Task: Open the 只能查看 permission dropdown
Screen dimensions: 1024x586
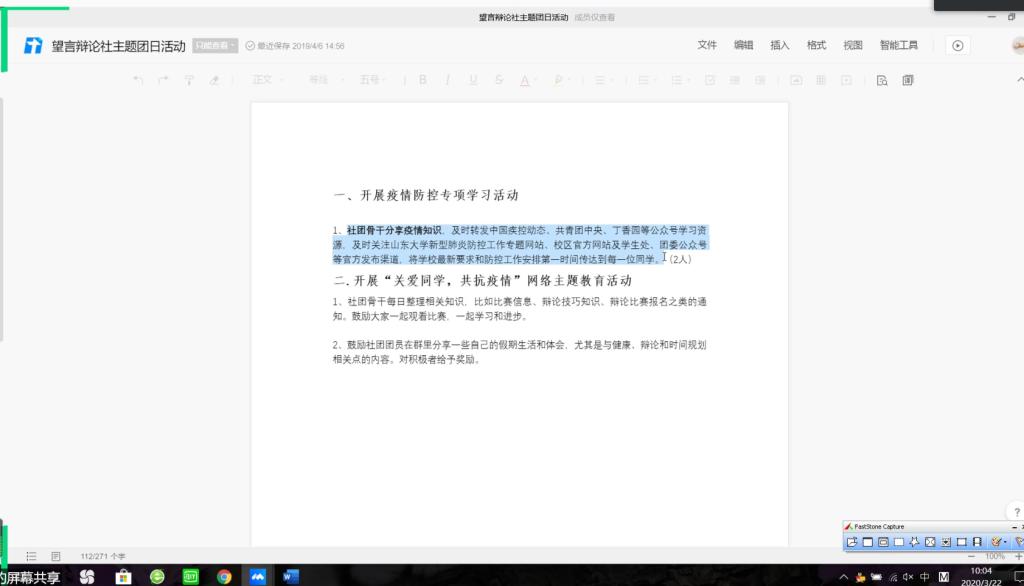Action: [x=215, y=46]
